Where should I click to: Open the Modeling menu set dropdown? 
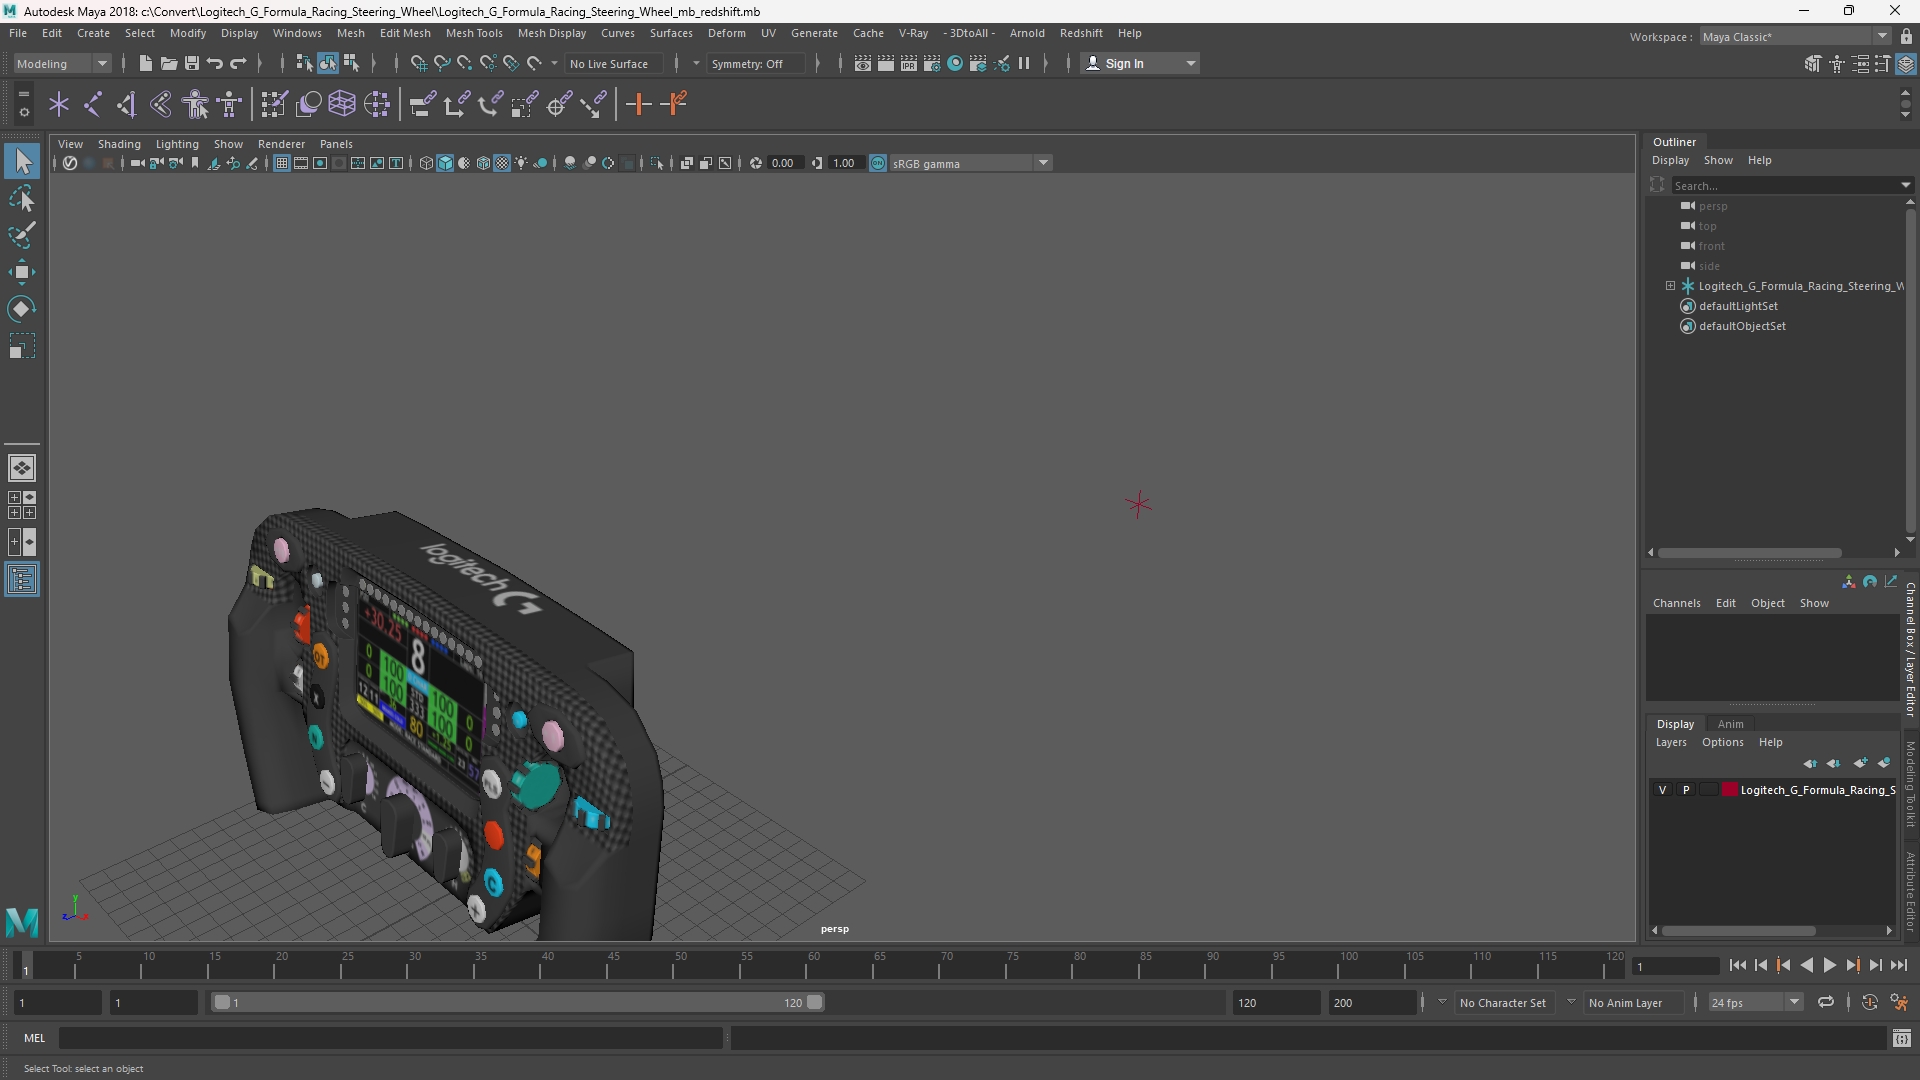[62, 63]
